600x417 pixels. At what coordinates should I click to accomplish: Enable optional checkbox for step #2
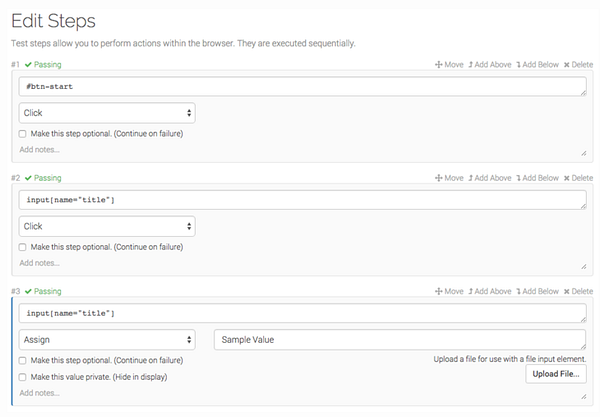point(23,247)
